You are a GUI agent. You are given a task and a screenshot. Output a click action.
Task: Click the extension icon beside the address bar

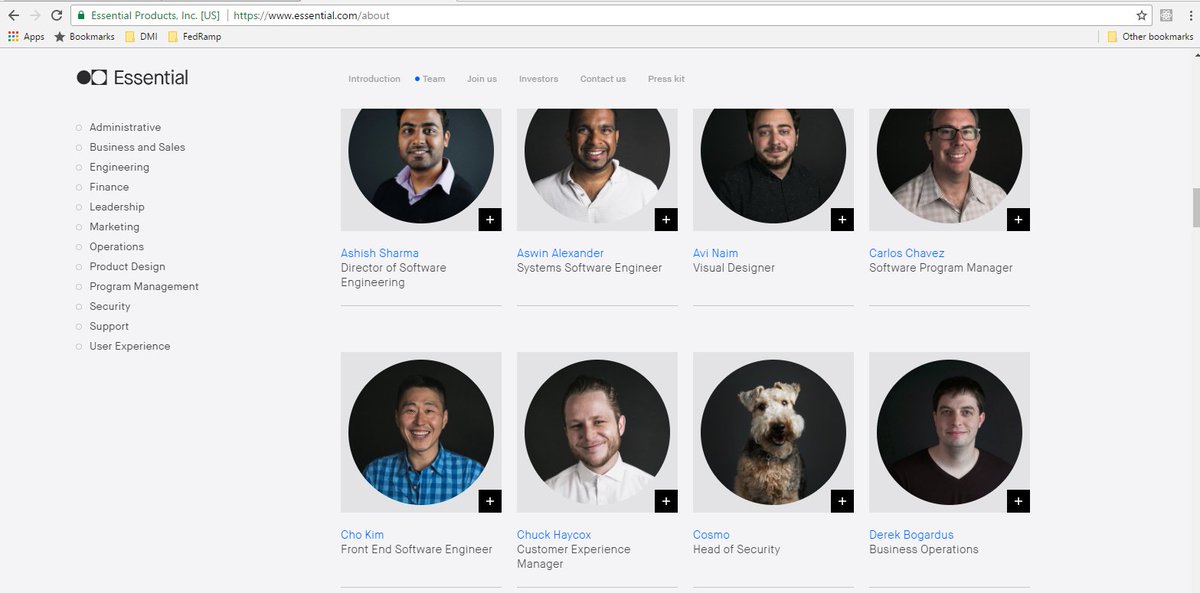coord(1166,16)
